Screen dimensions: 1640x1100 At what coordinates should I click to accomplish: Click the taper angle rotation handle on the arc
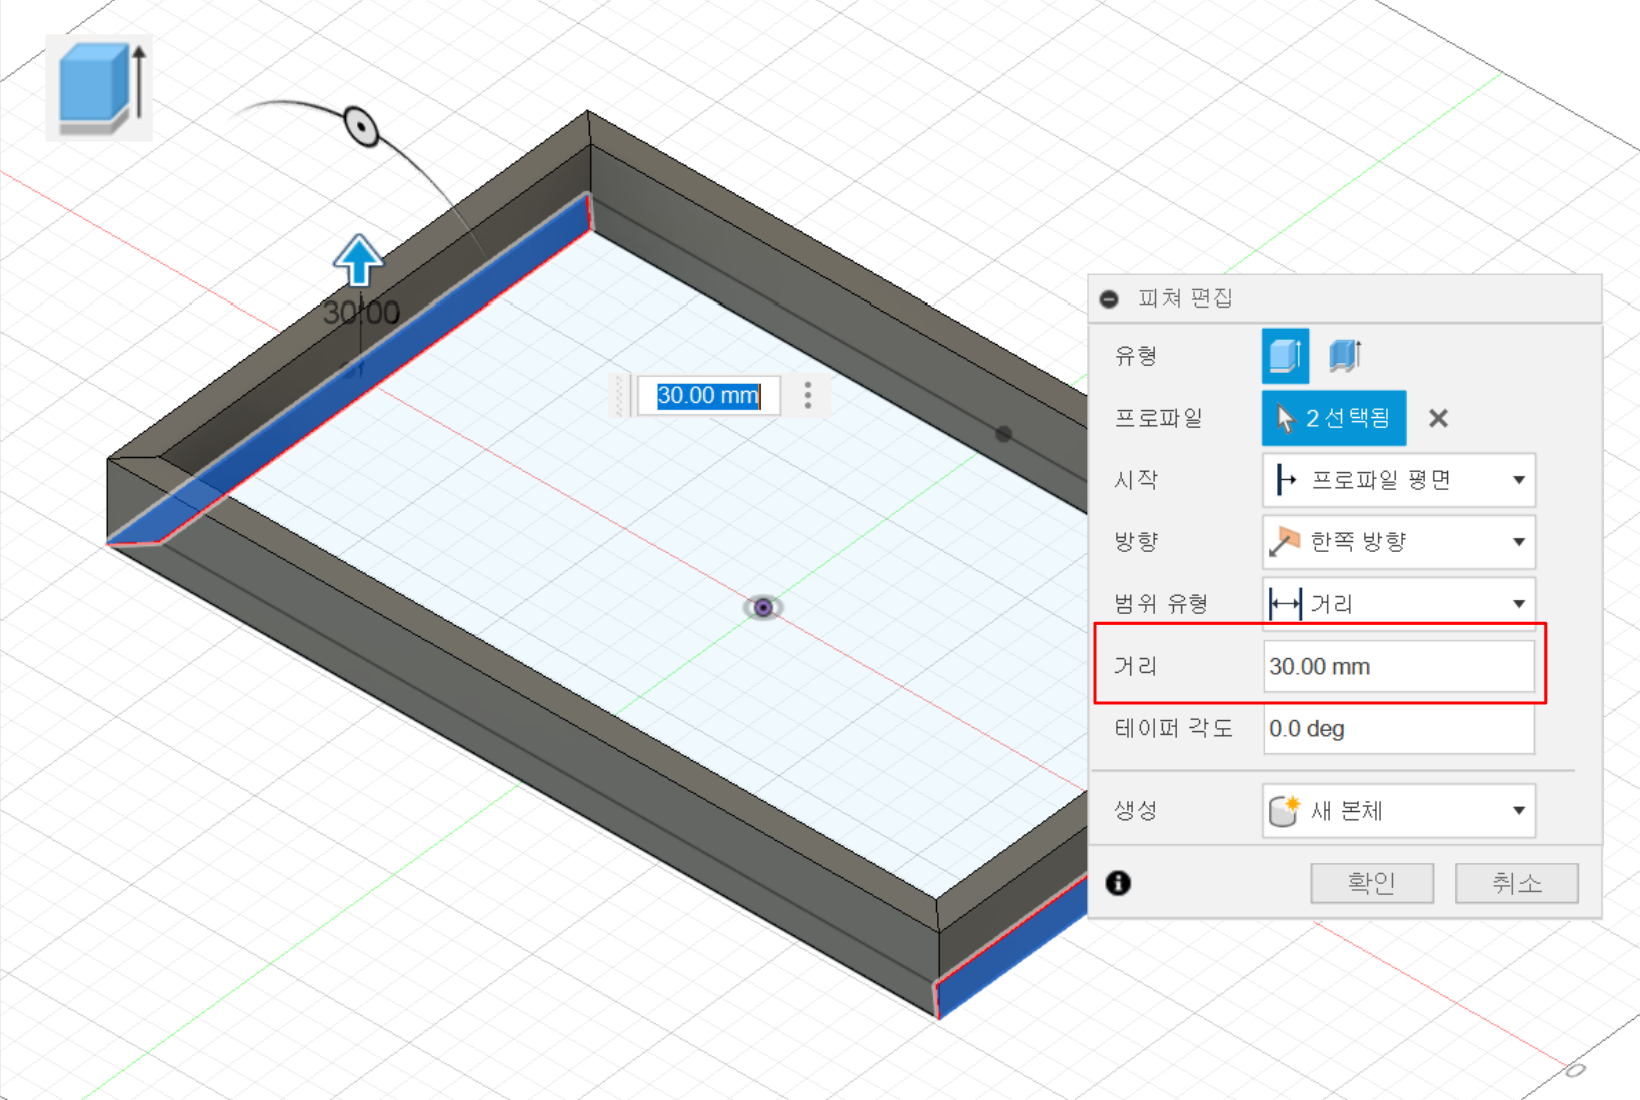coord(361,127)
